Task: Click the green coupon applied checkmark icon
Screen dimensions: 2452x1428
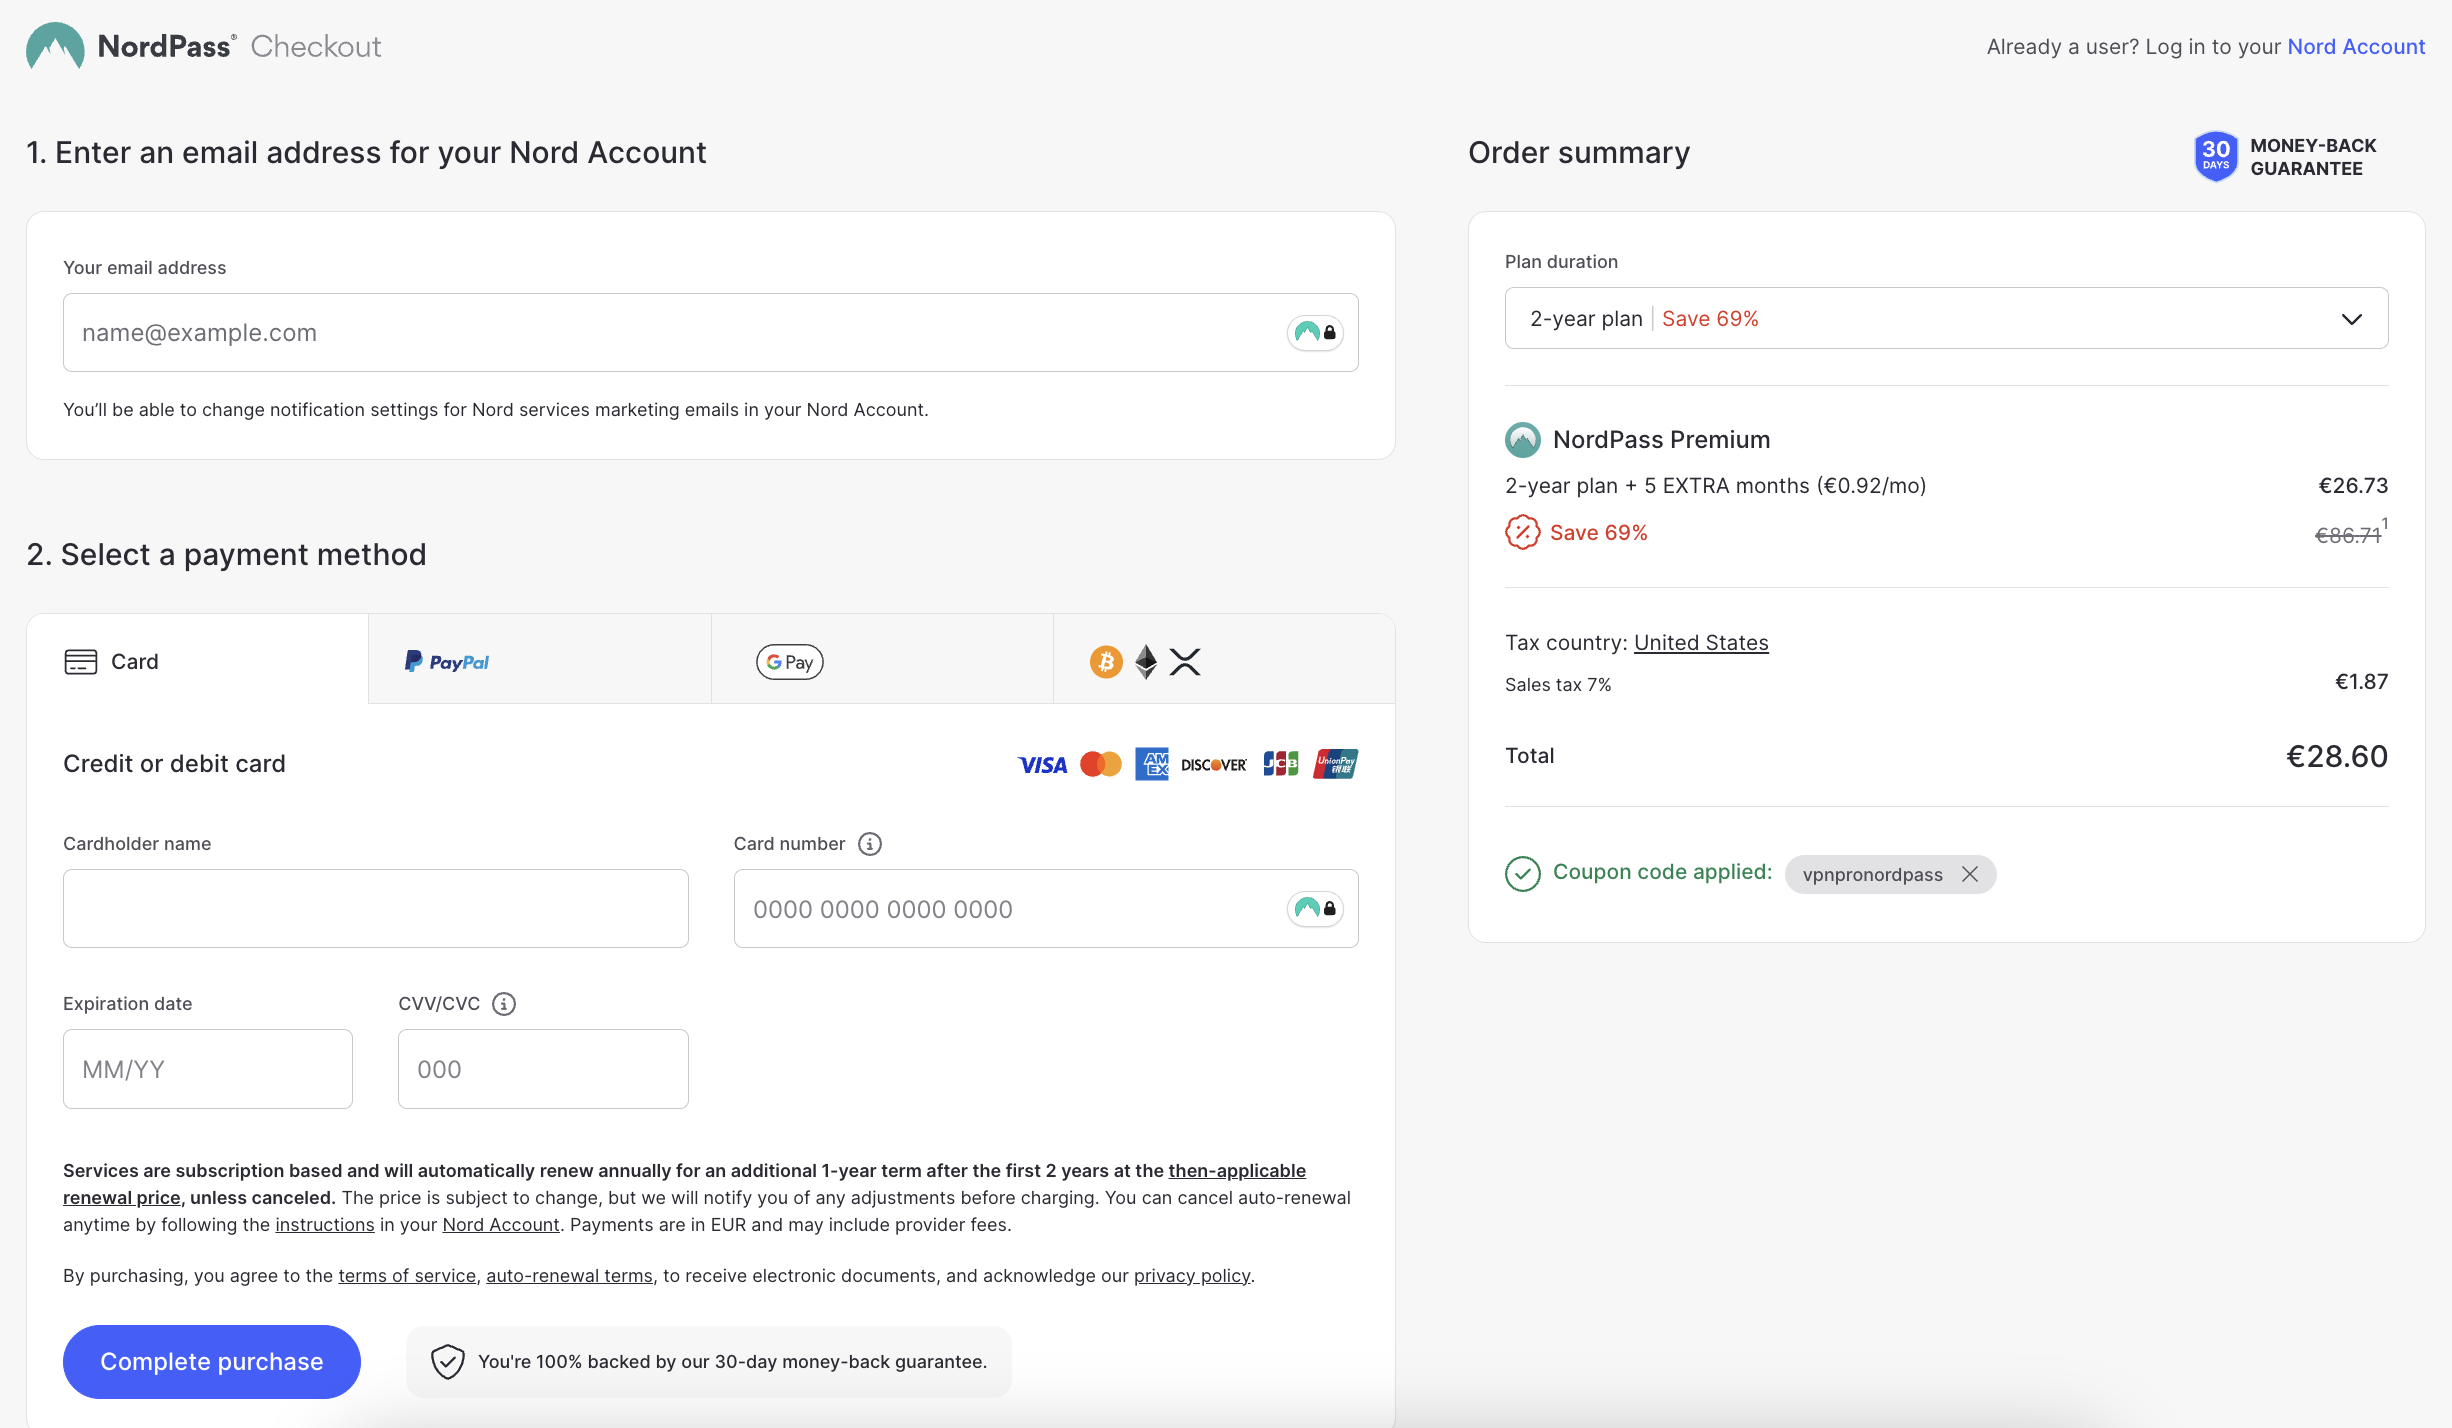Action: (1523, 873)
